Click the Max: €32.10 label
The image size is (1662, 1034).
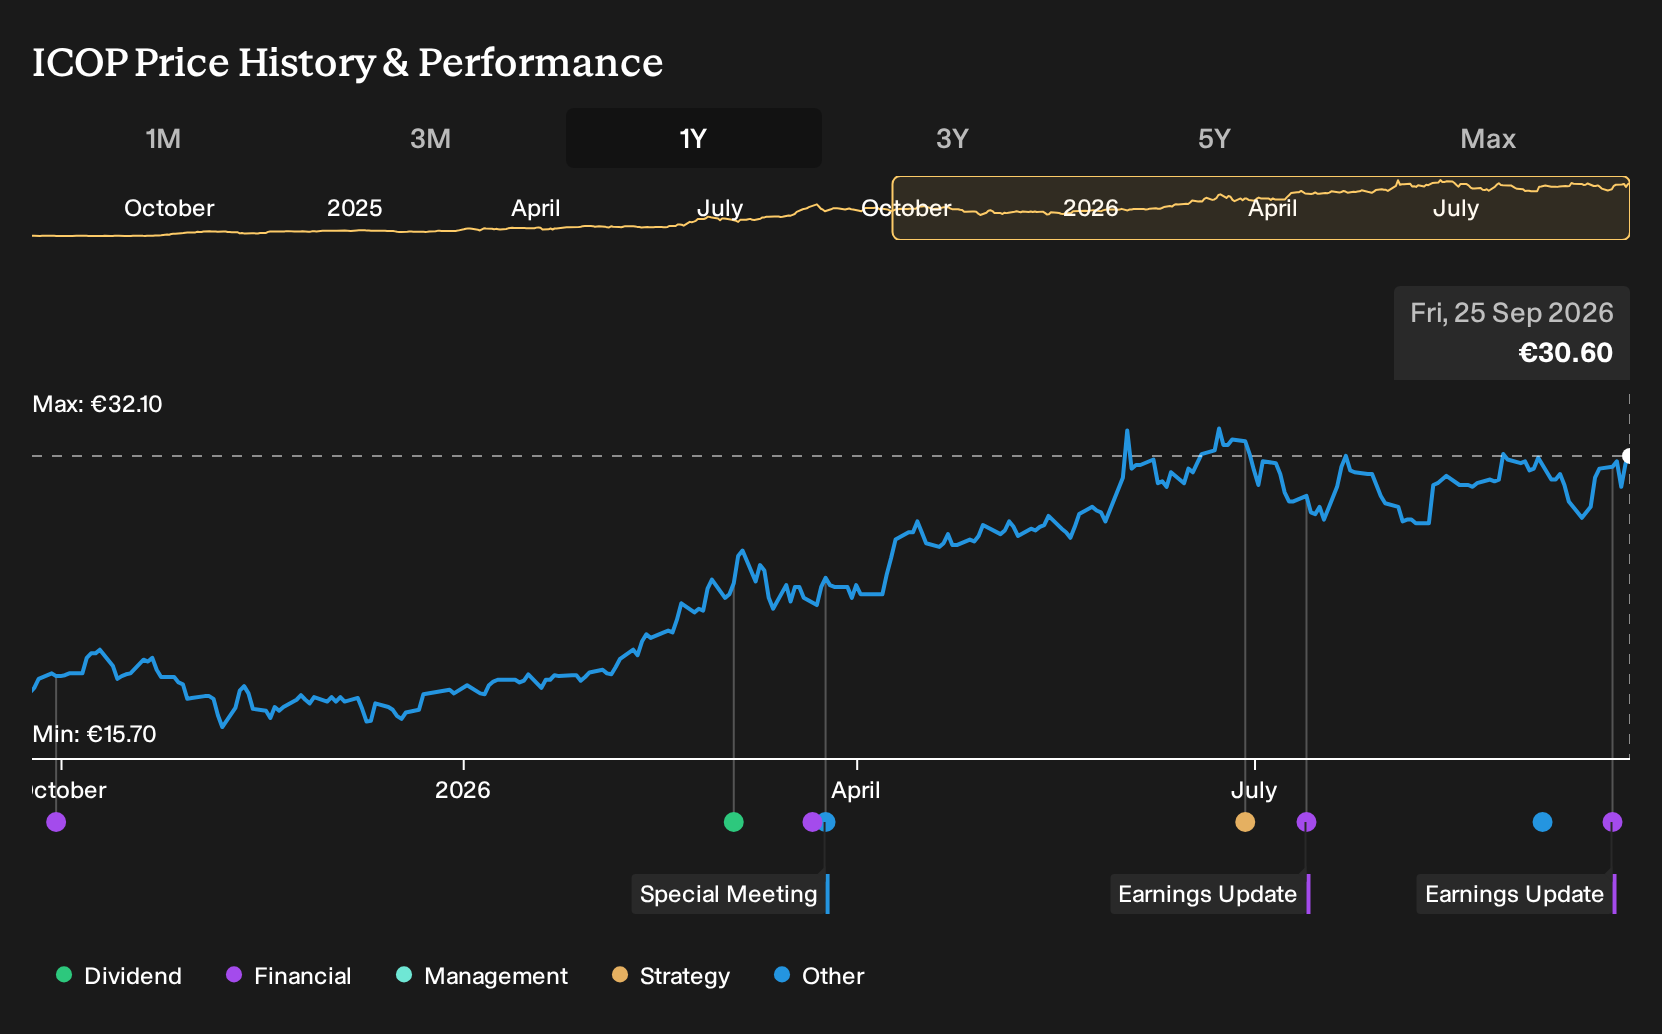97,404
